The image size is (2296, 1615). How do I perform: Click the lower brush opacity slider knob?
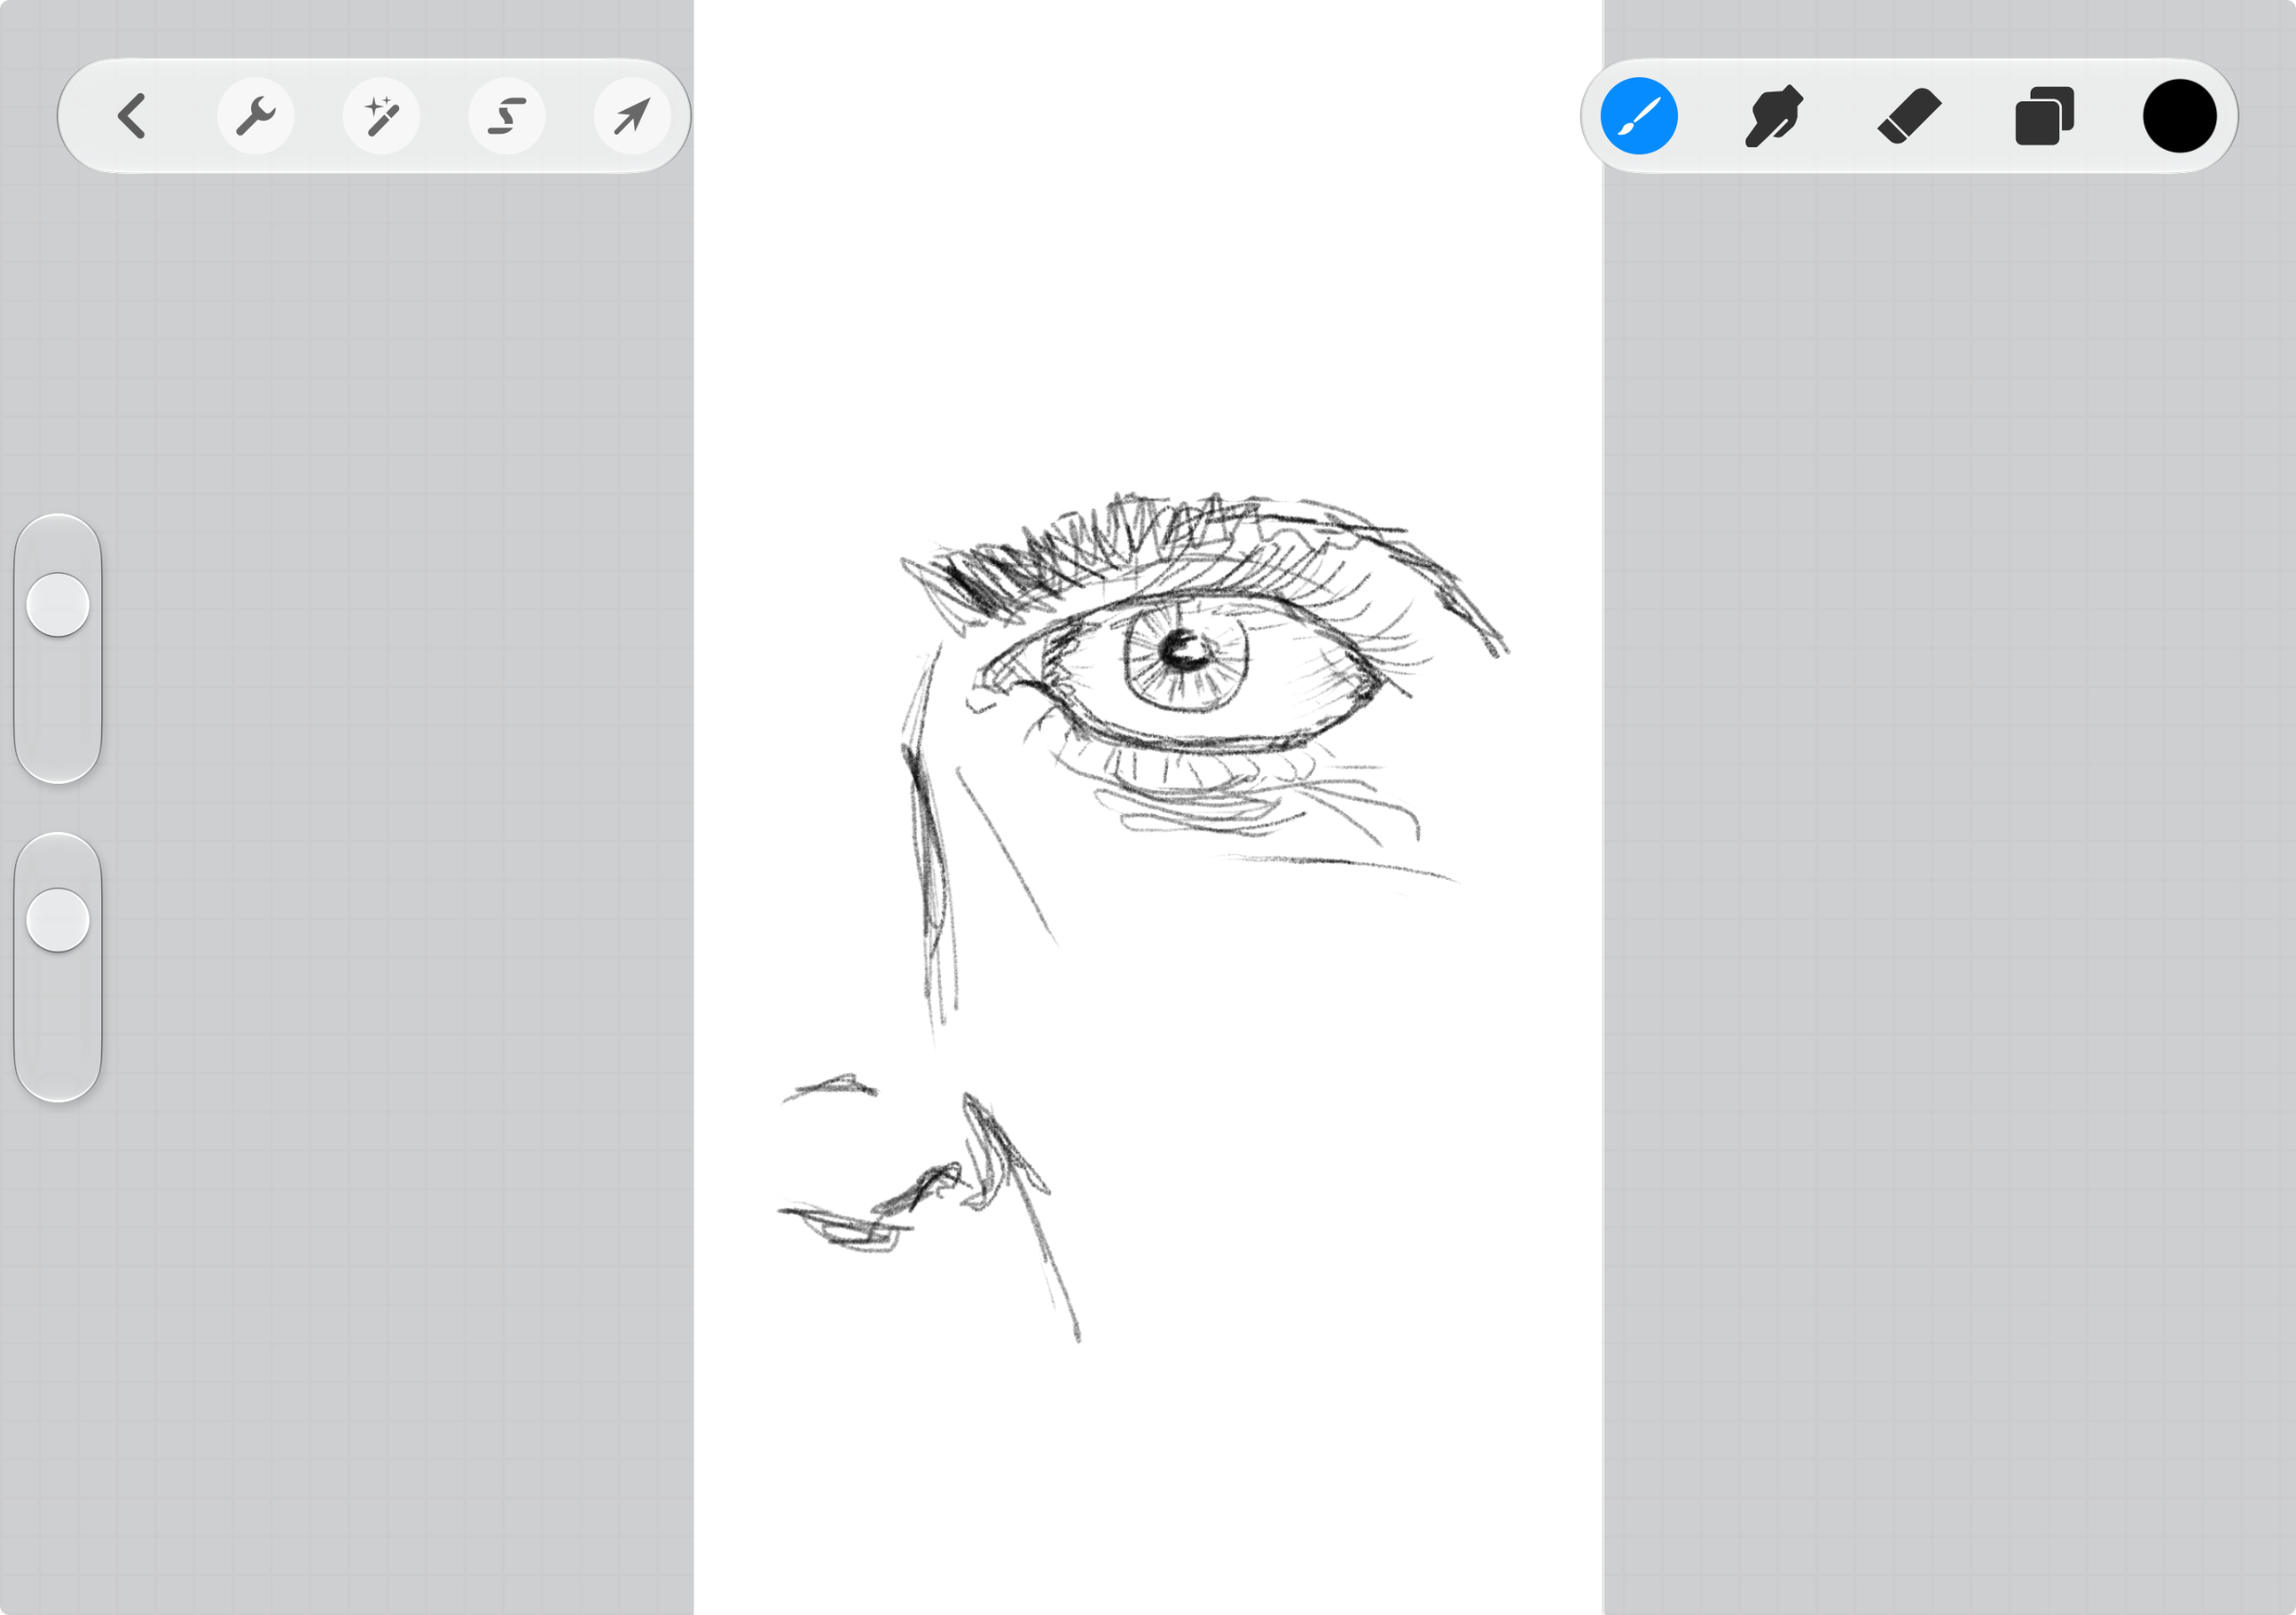coord(58,920)
